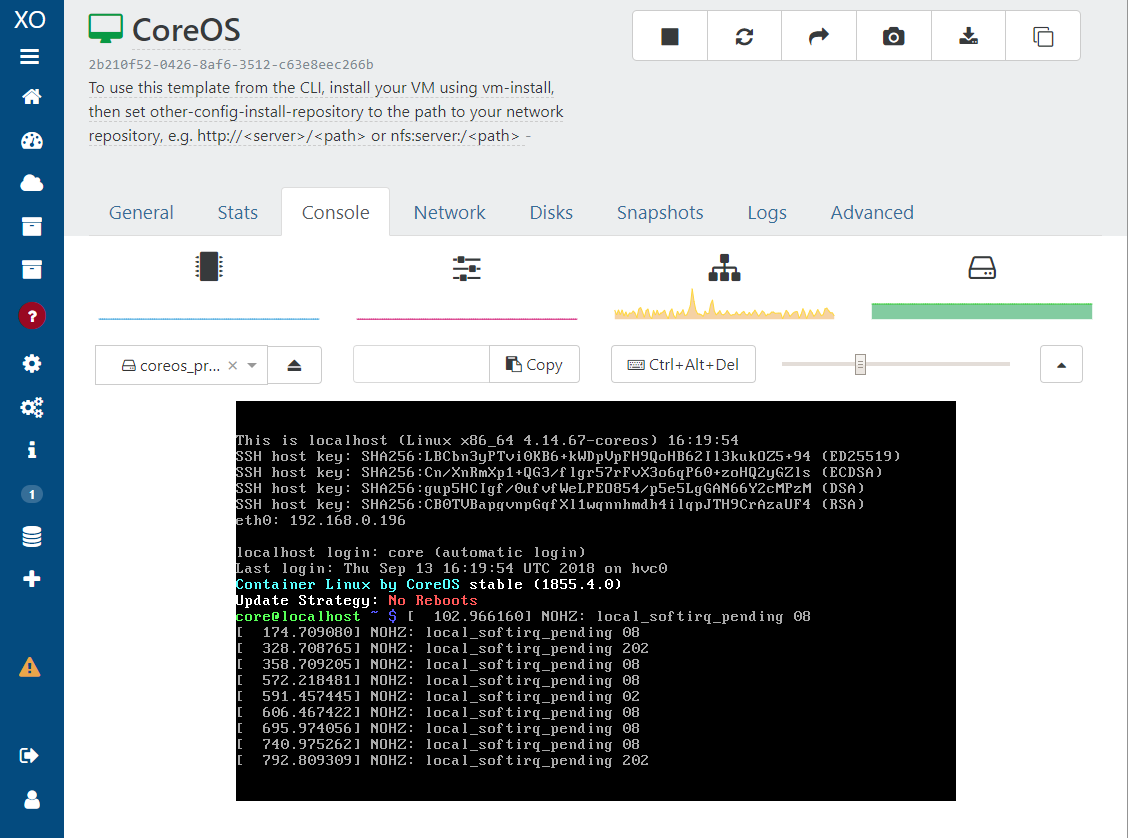Export the VM with the download button
The height and width of the screenshot is (838, 1129).
tap(968, 36)
